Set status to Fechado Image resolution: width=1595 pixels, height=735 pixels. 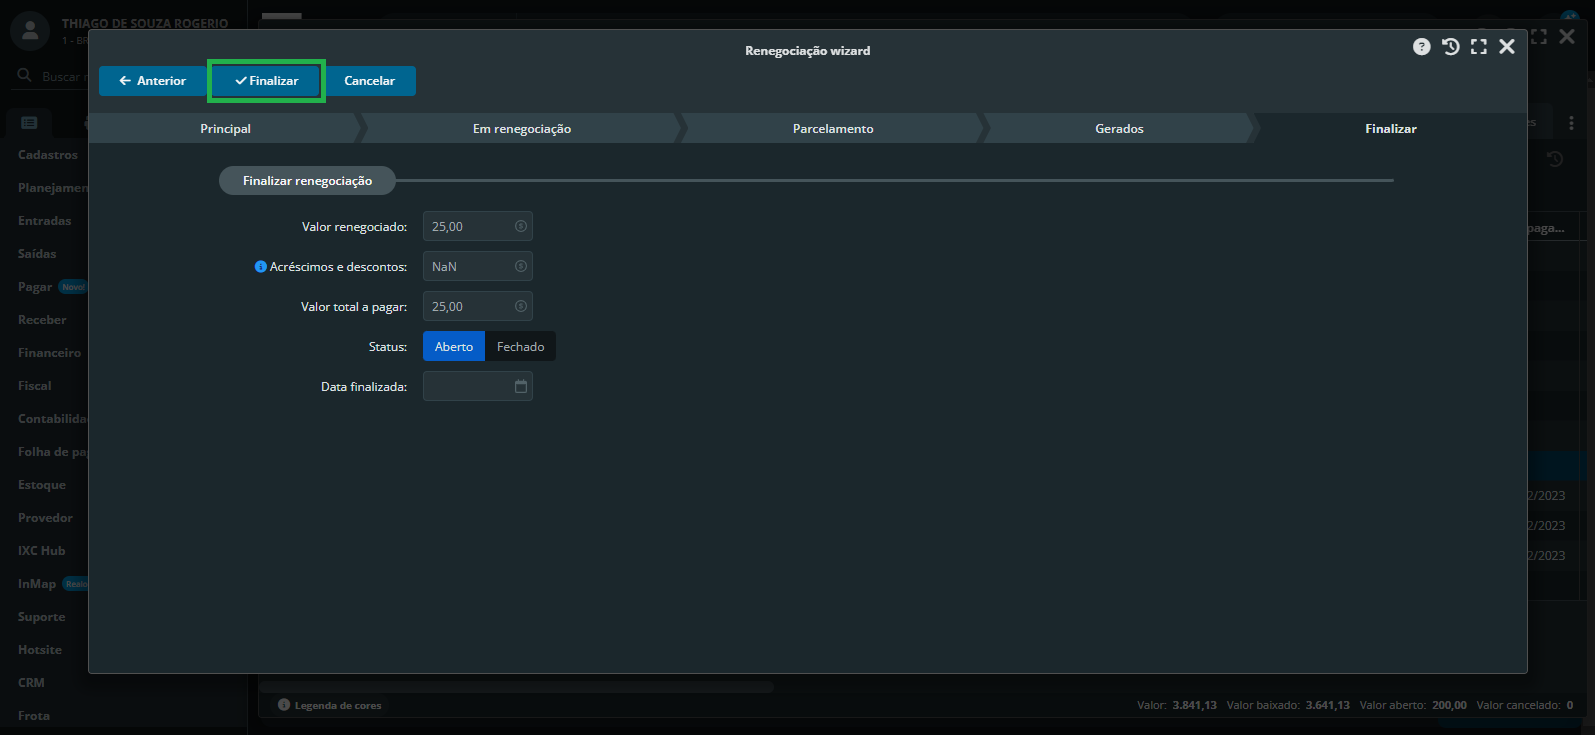tap(520, 347)
